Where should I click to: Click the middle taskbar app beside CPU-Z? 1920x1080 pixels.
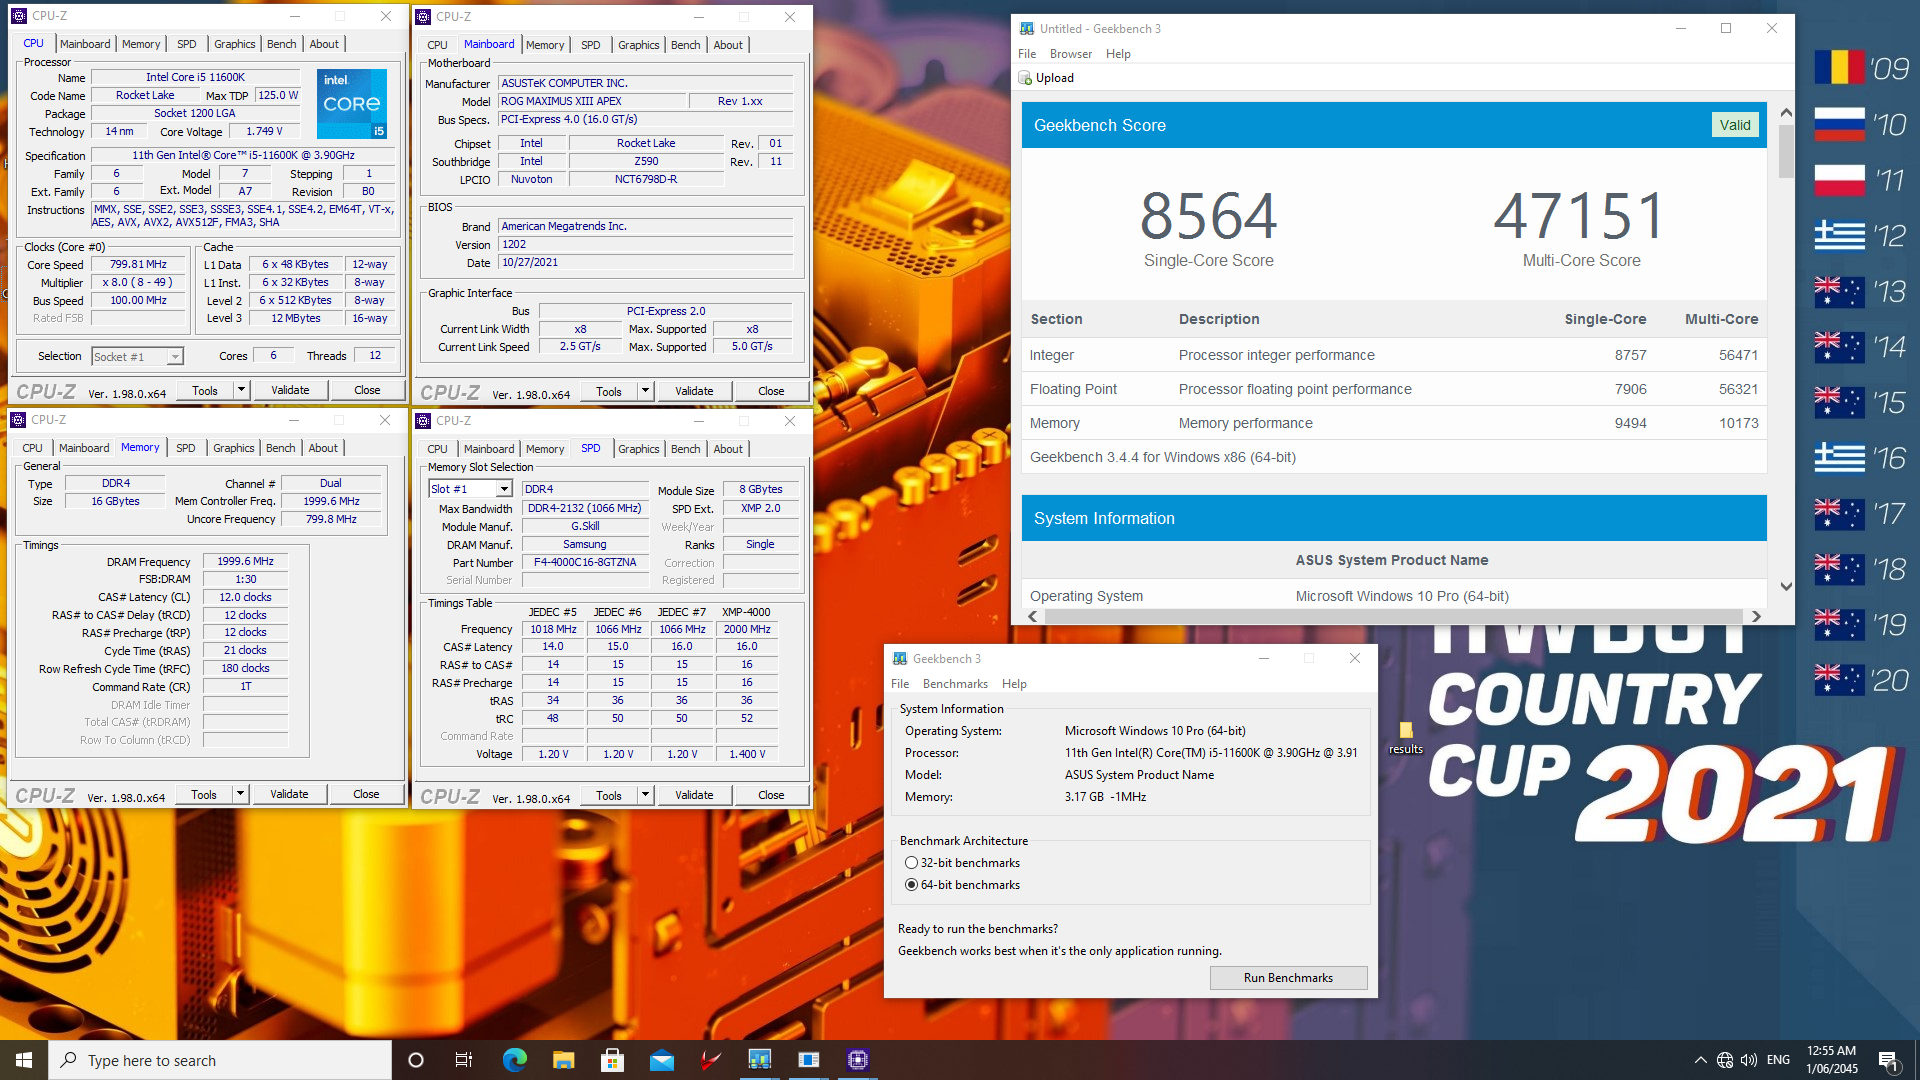click(808, 1060)
